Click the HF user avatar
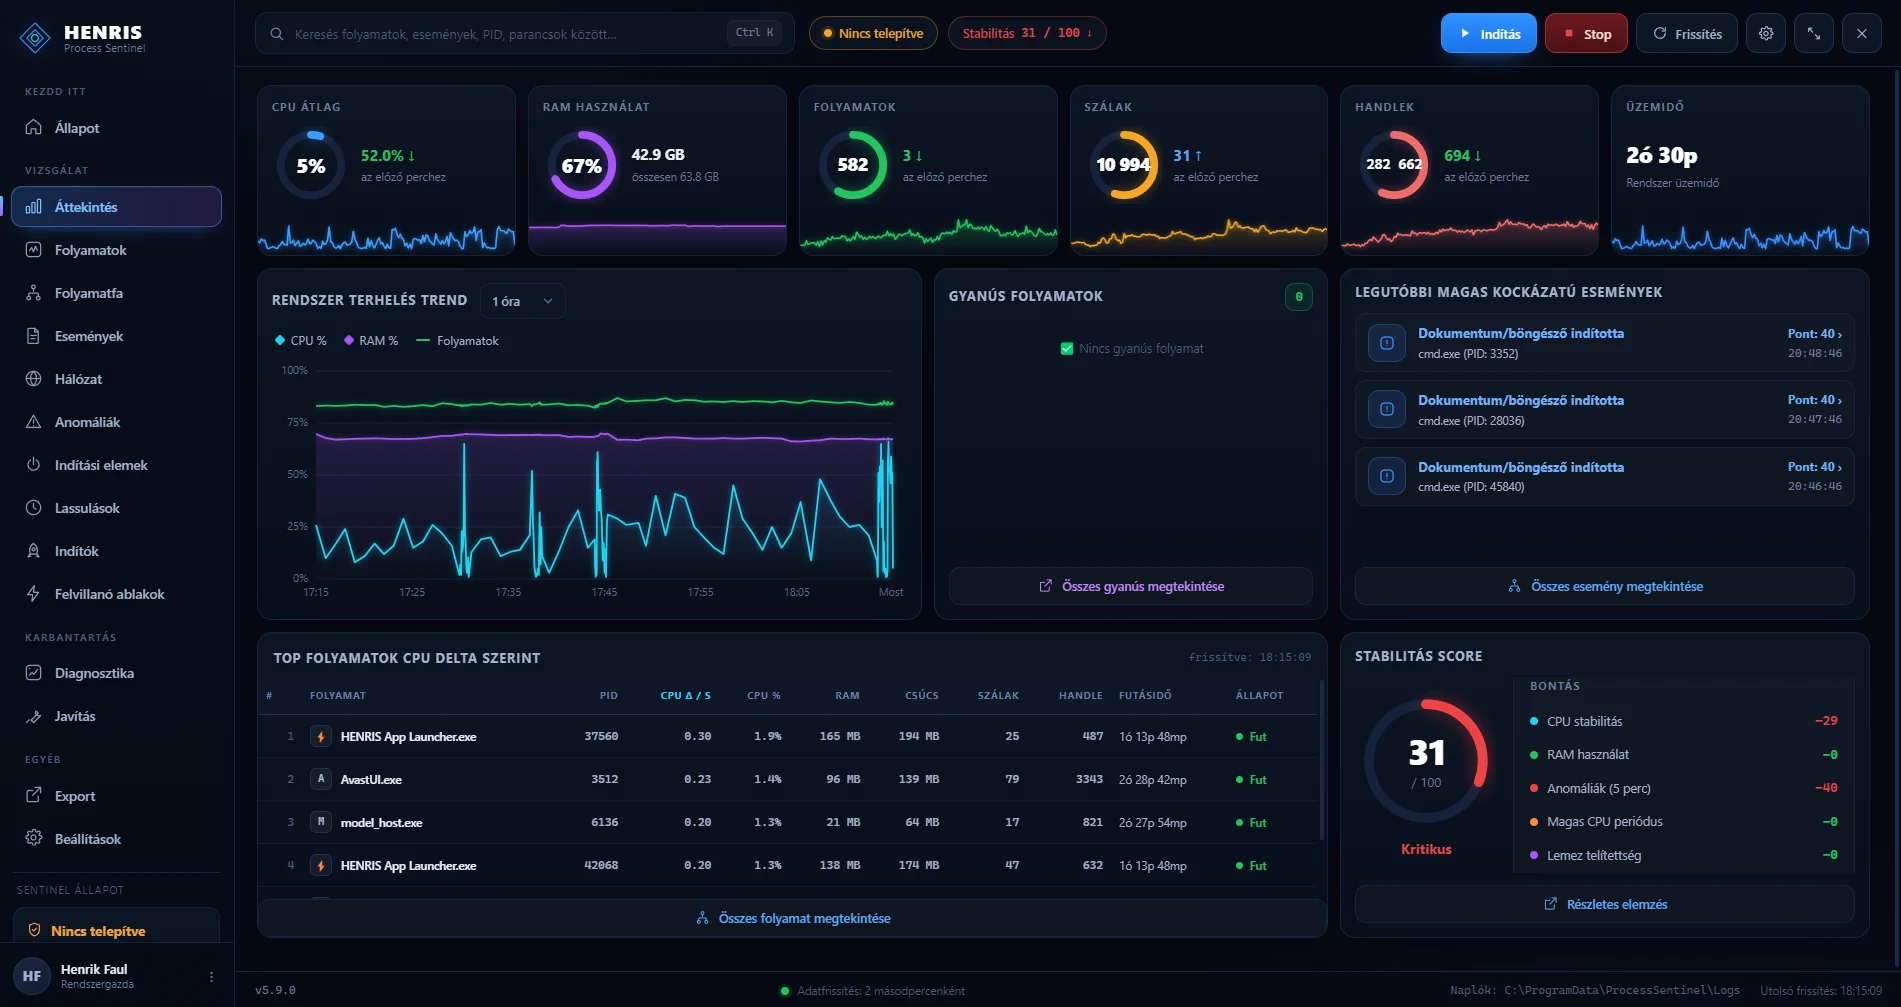1901x1007 pixels. (x=32, y=976)
